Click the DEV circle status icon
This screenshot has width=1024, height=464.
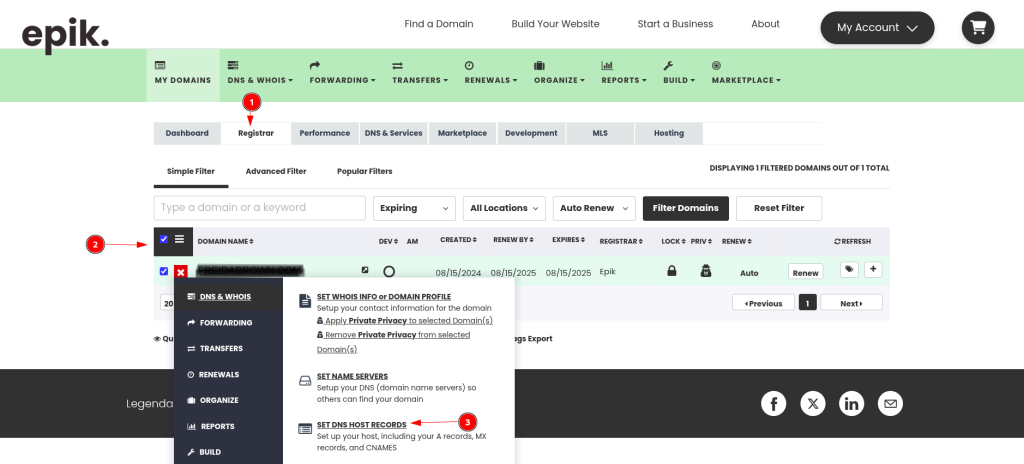[389, 271]
